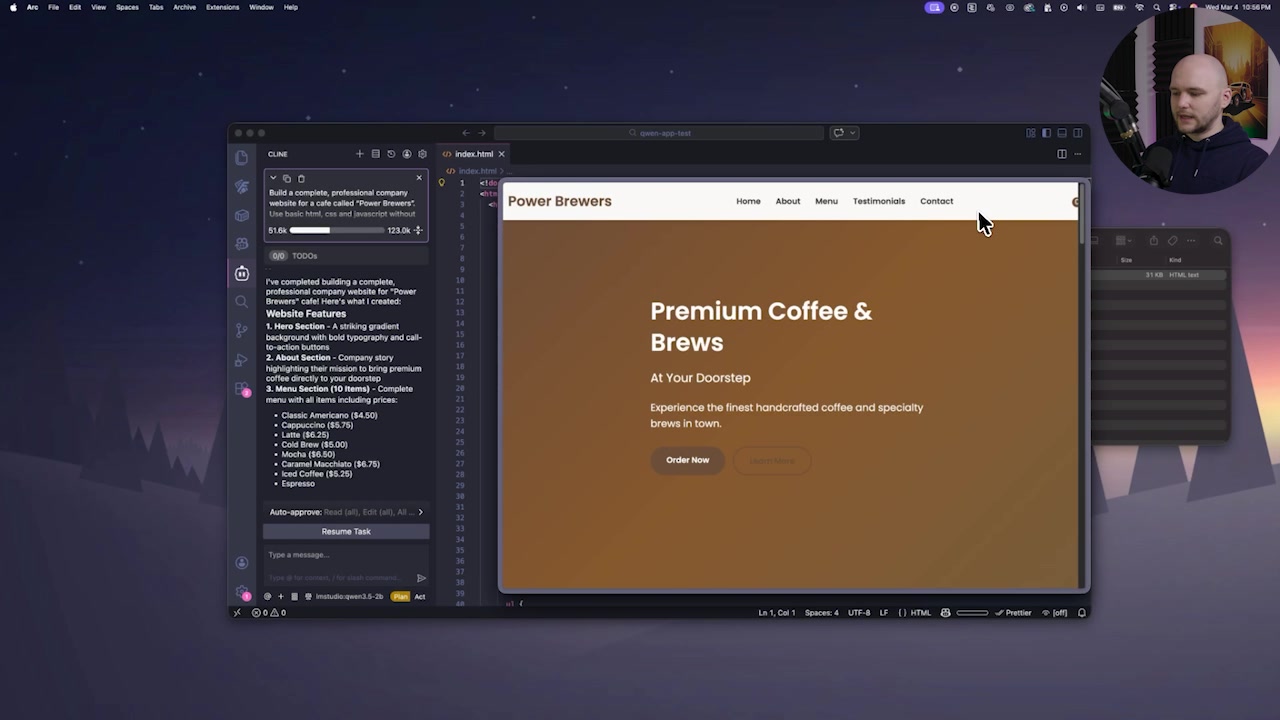The image size is (1280, 720).
Task: Open the Search view in the activity bar
Action: click(x=242, y=302)
